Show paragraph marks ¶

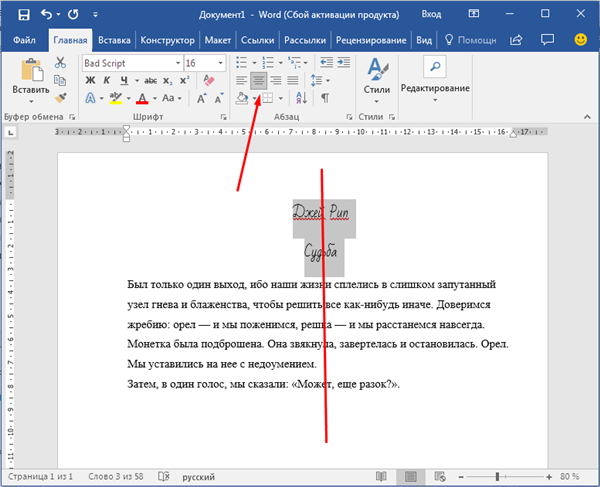point(325,98)
